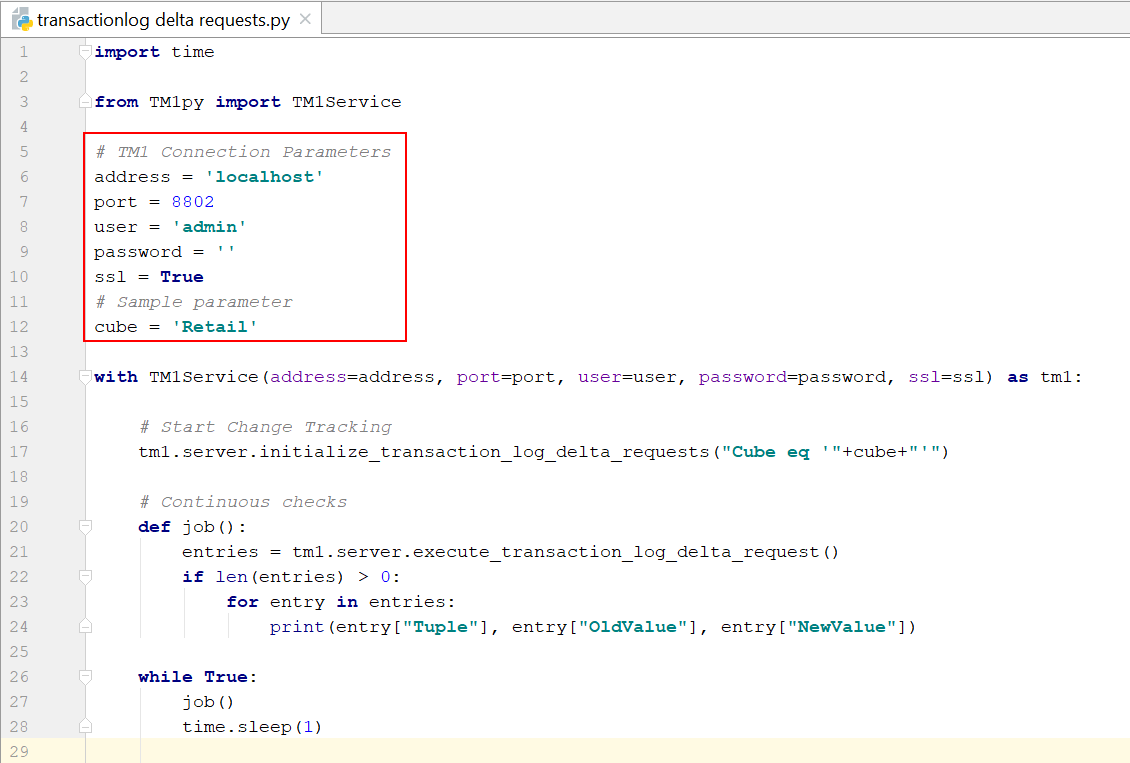
Task: Click line number 29 in the gutter
Action: pyautogui.click(x=19, y=751)
